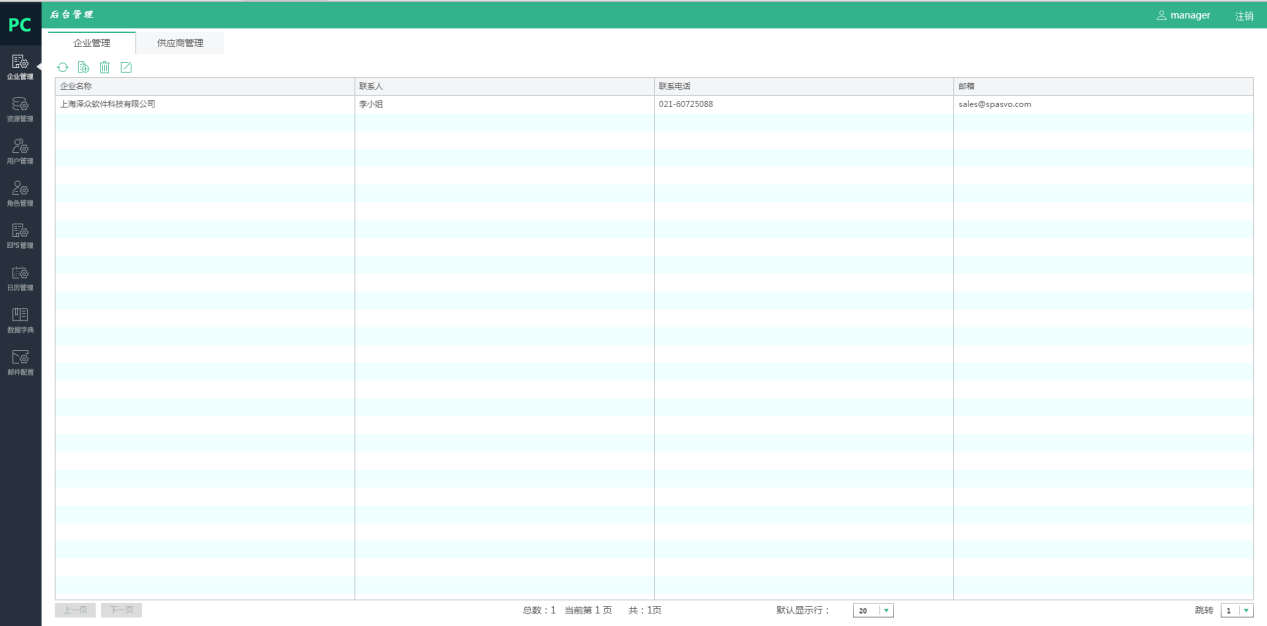
Task: Open 用户管理 in the sidebar
Action: (20, 150)
